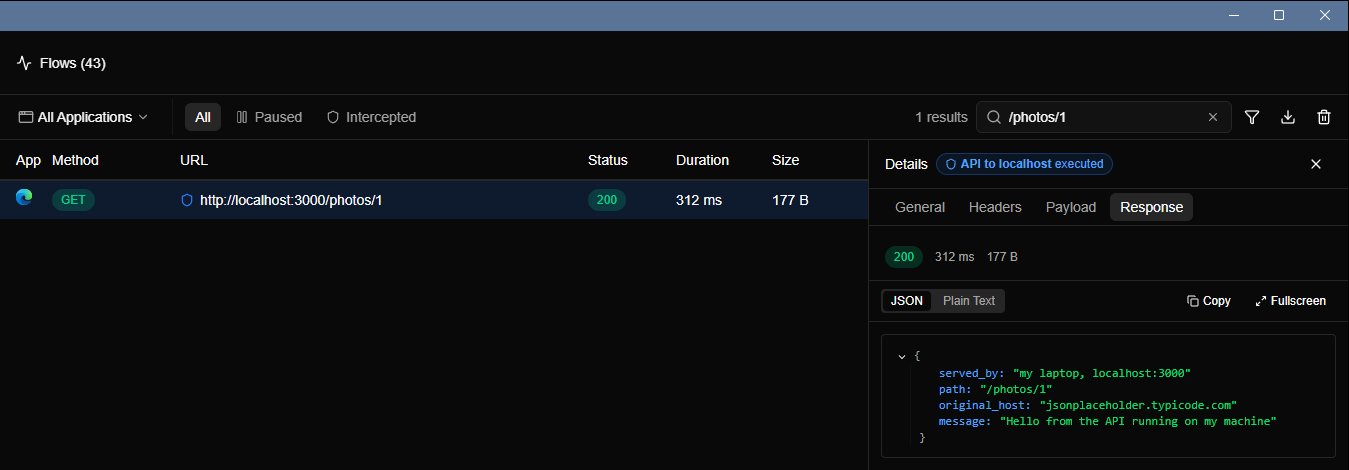Click the 1 results label
This screenshot has width=1349, height=470.
(x=941, y=117)
